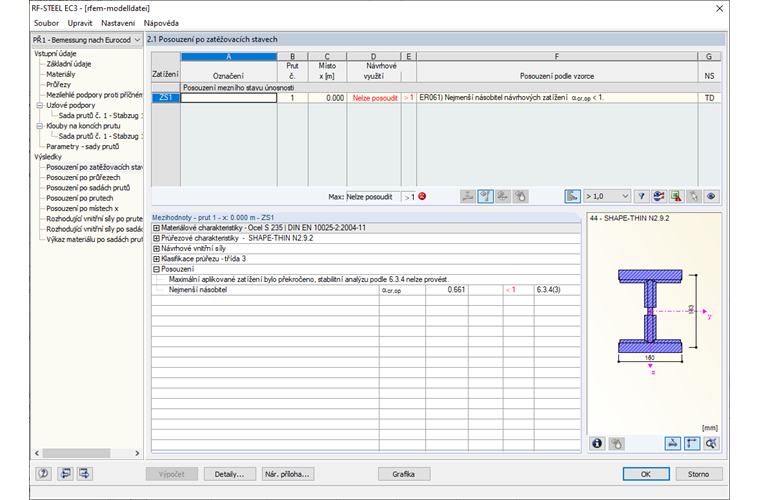Toggle the principal axes display icon
The image size is (760, 500).
pos(692,443)
